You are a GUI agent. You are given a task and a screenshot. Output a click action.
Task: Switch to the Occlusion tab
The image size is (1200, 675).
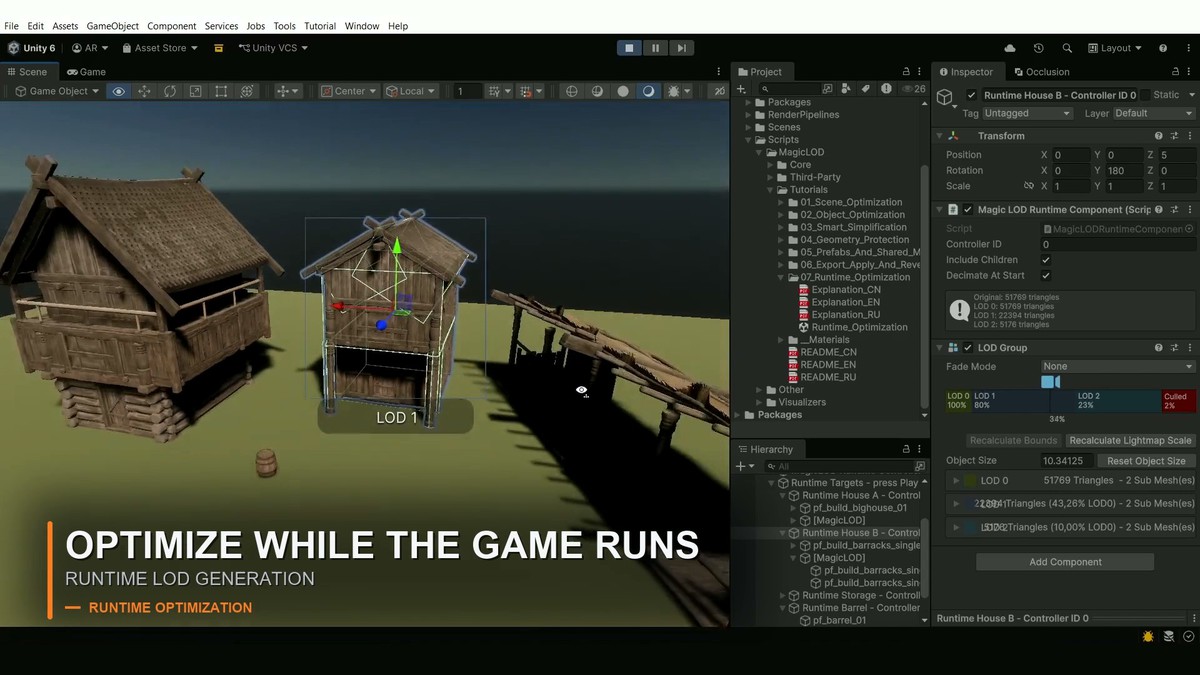coord(1041,72)
